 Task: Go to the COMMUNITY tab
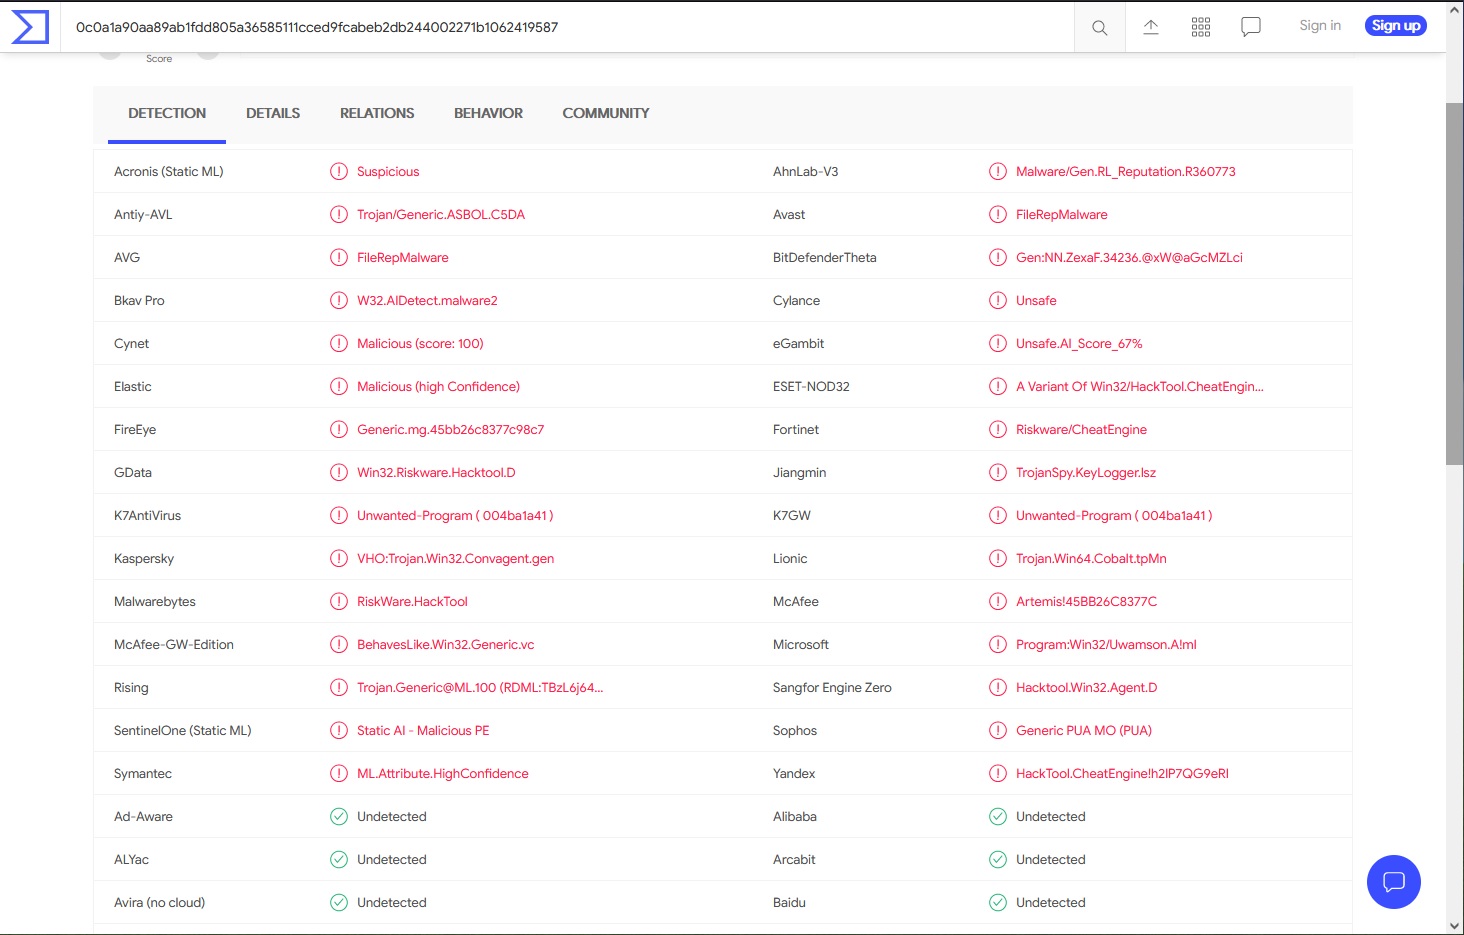605,113
